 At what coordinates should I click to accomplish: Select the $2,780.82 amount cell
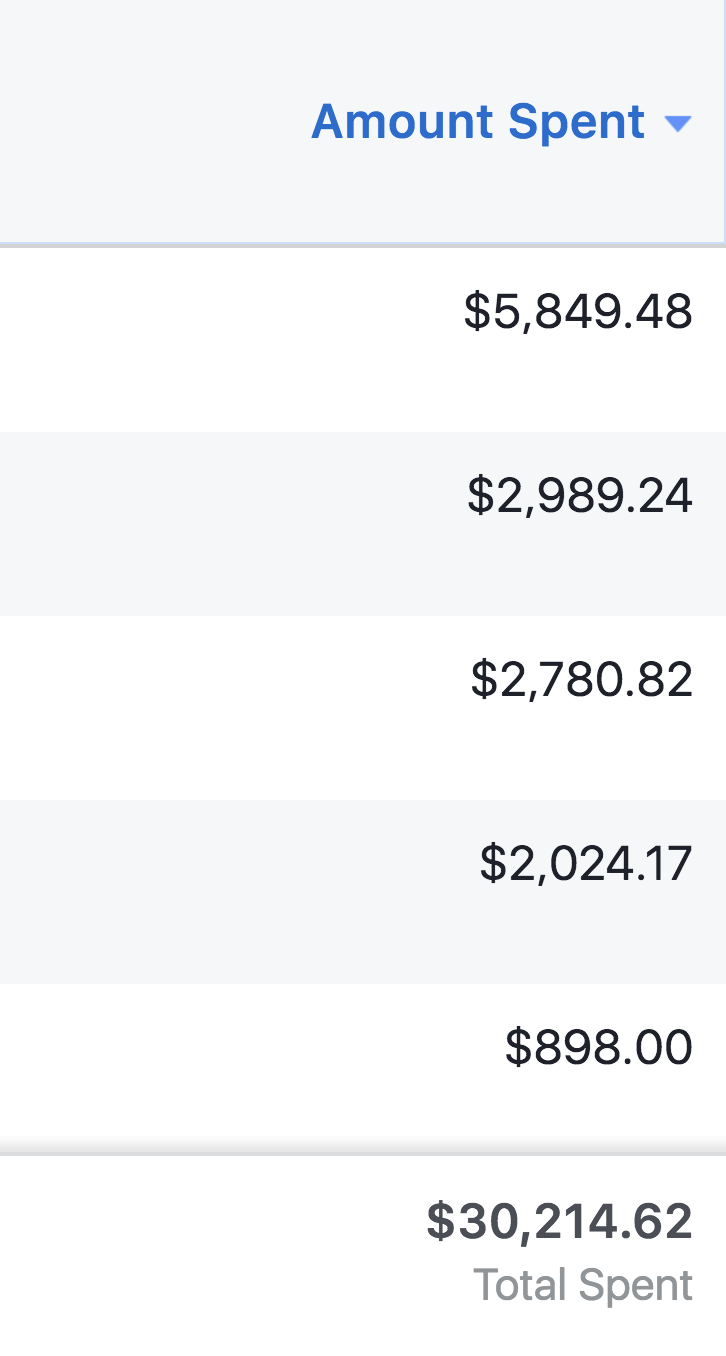(582, 680)
